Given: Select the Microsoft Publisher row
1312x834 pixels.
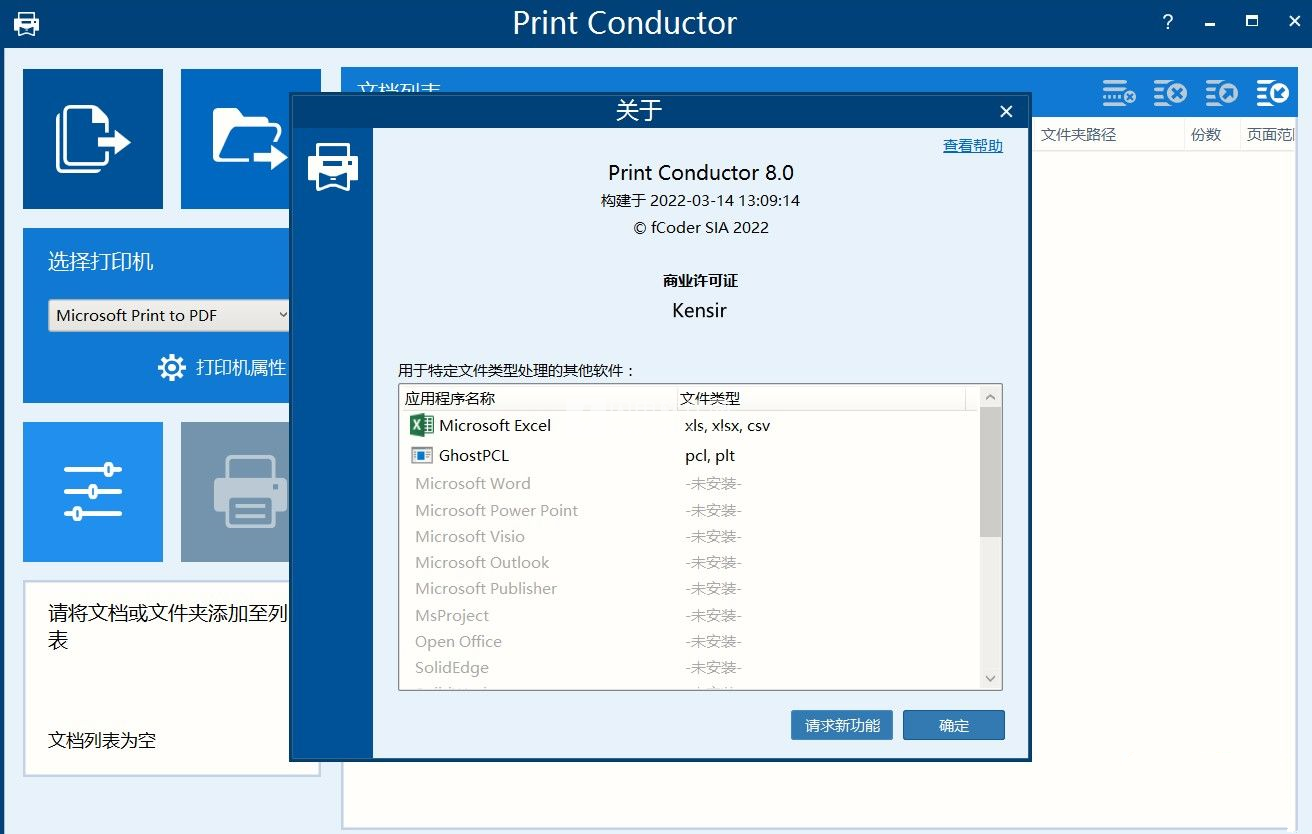Looking at the screenshot, I should 689,589.
